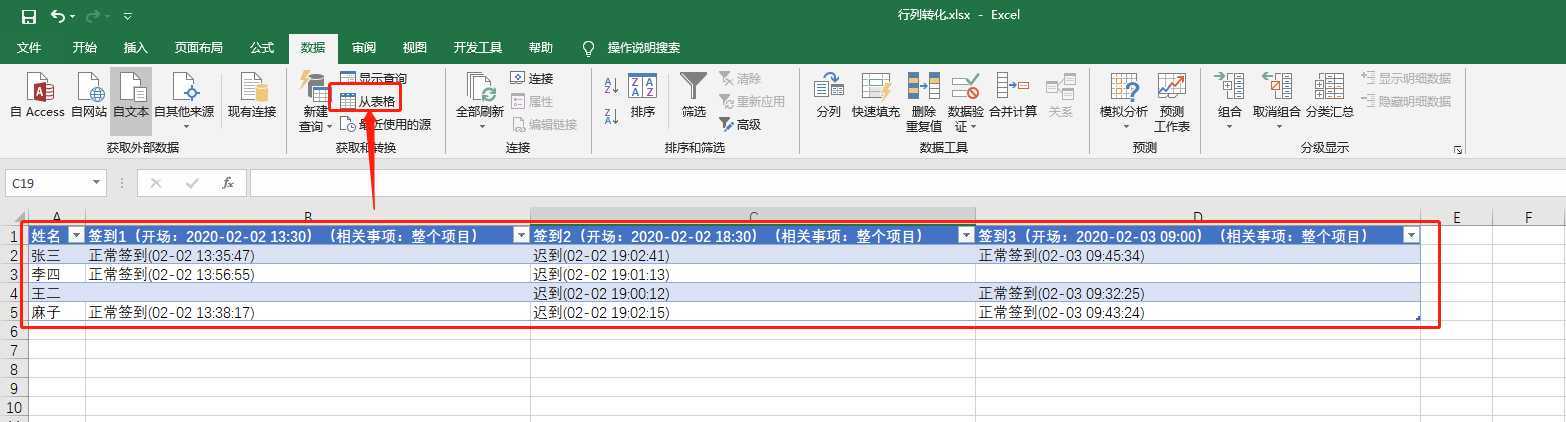The width and height of the screenshot is (1566, 422).
Task: Open Recent Sources (最近使用的源)
Action: pos(385,124)
